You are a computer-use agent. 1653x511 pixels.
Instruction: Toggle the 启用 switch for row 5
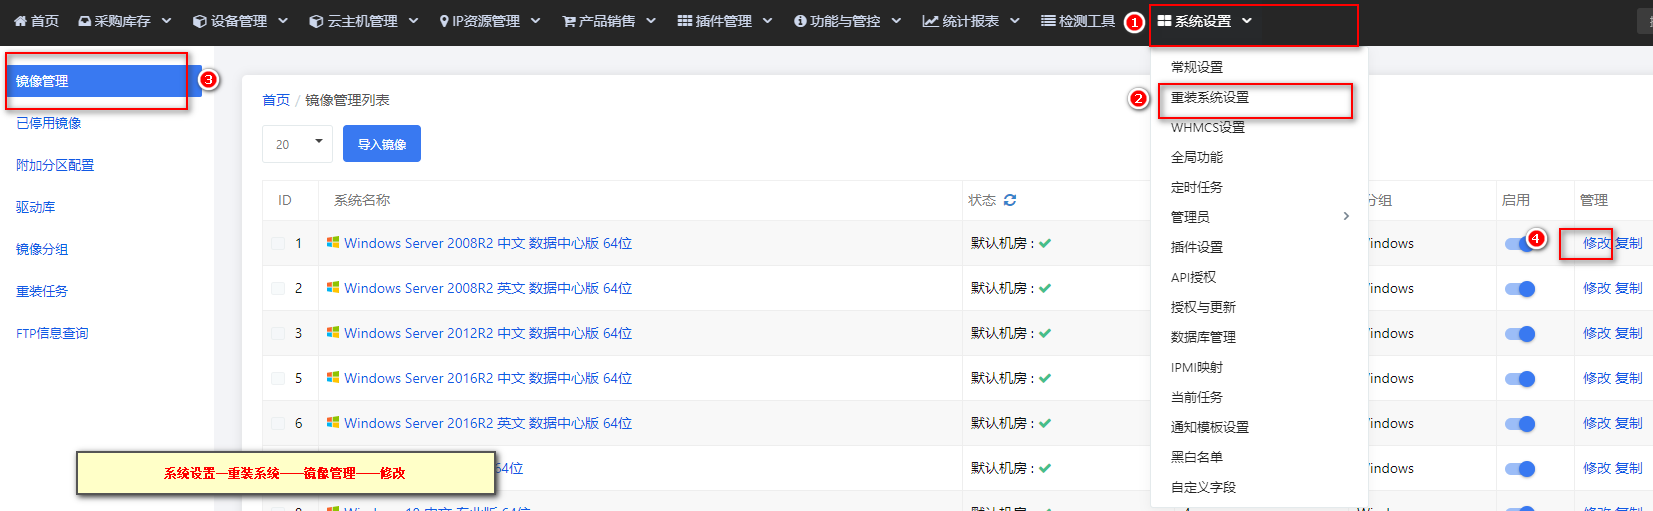click(1520, 379)
